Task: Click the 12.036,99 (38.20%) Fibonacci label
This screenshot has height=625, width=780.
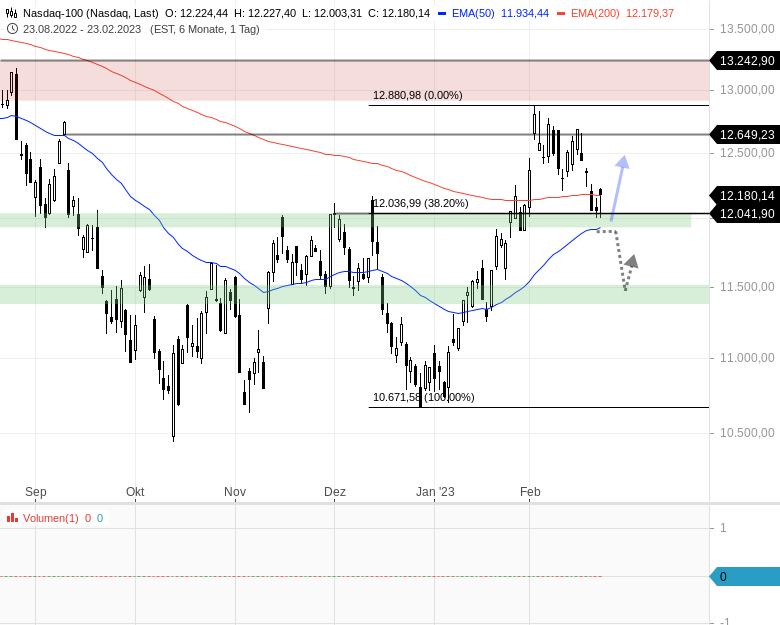Action: coord(421,203)
